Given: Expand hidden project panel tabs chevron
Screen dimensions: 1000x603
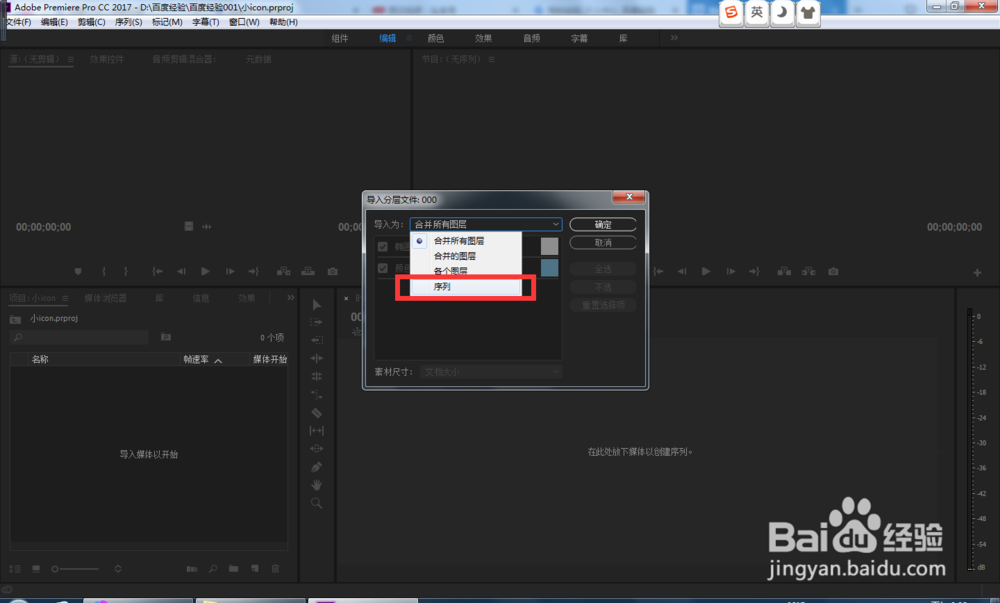Looking at the screenshot, I should coord(291,298).
